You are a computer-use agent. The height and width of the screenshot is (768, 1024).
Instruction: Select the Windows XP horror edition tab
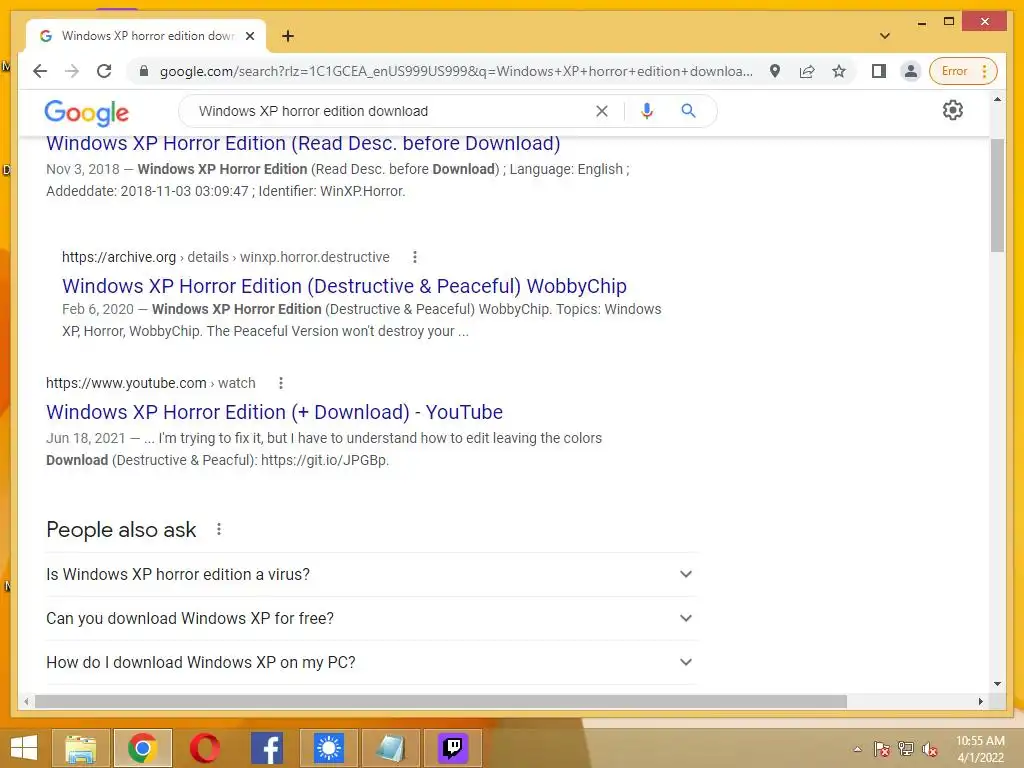click(x=146, y=36)
